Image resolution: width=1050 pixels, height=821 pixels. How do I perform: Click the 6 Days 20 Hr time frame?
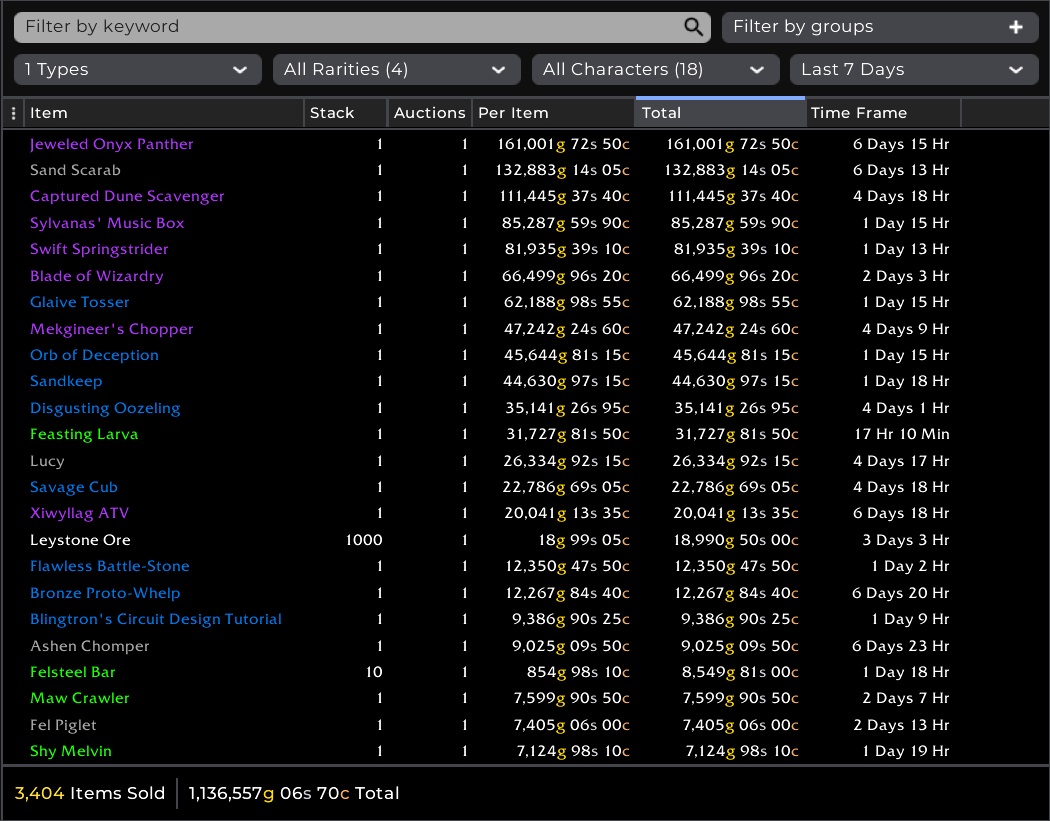(901, 593)
